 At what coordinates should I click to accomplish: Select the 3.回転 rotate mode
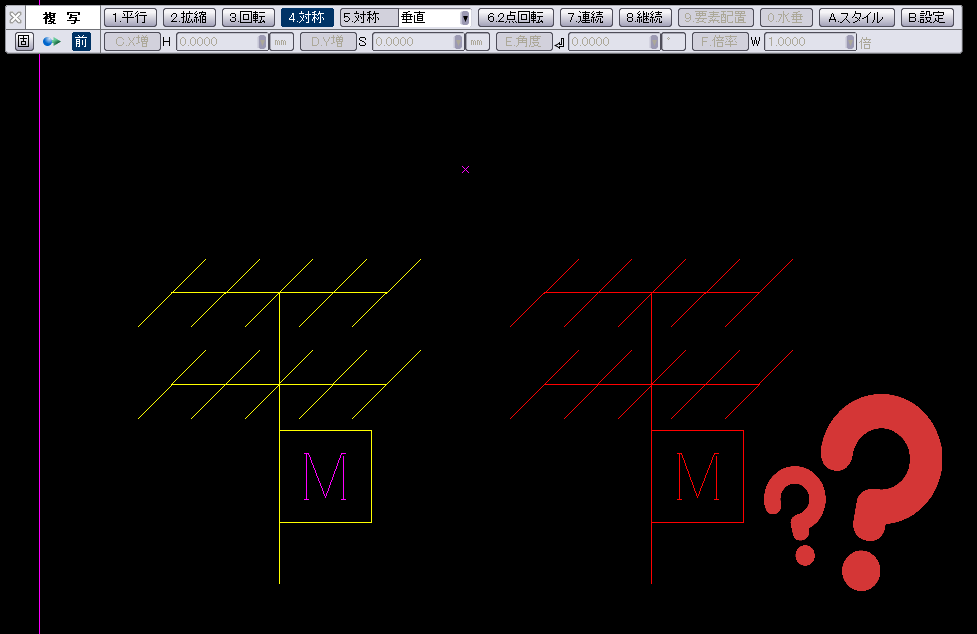[x=248, y=17]
